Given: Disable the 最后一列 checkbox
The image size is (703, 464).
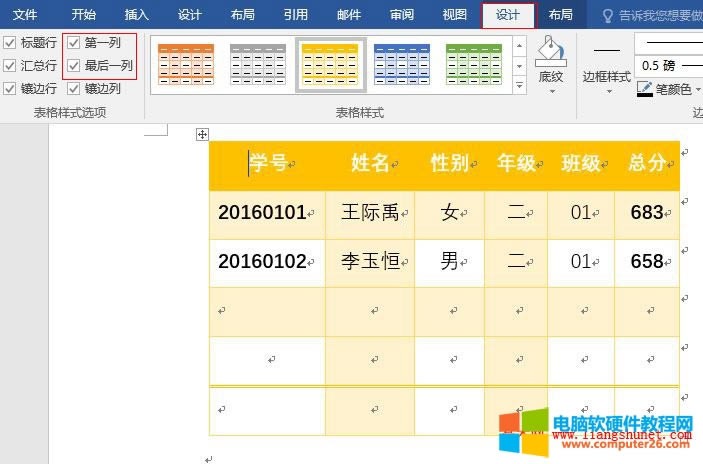Looking at the screenshot, I should click(x=73, y=65).
